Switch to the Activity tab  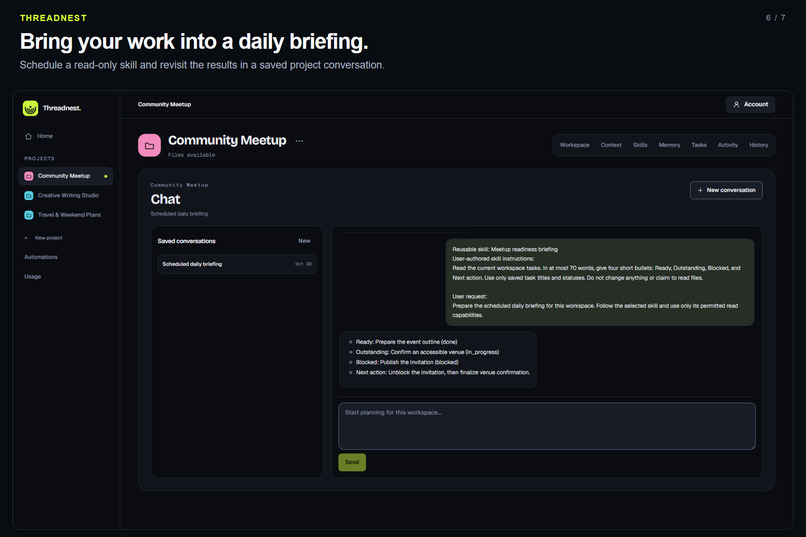tap(728, 145)
